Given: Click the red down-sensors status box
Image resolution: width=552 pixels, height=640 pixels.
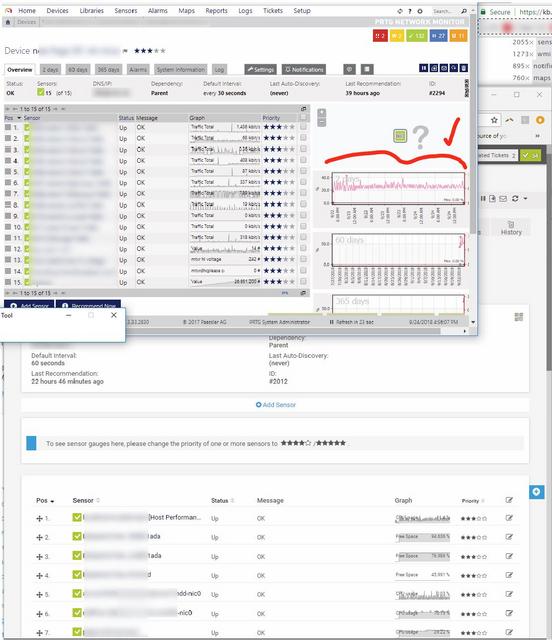Looking at the screenshot, I should 380,36.
